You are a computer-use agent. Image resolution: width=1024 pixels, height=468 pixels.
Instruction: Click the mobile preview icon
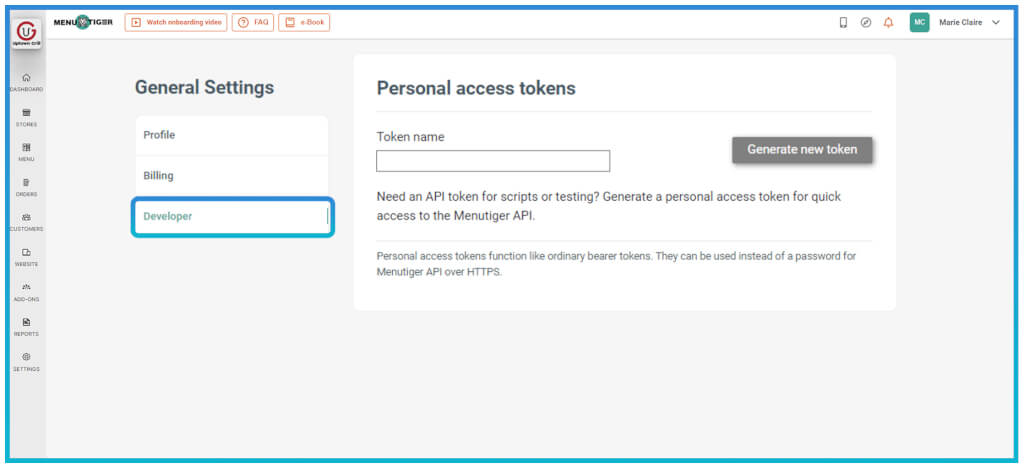click(x=843, y=23)
